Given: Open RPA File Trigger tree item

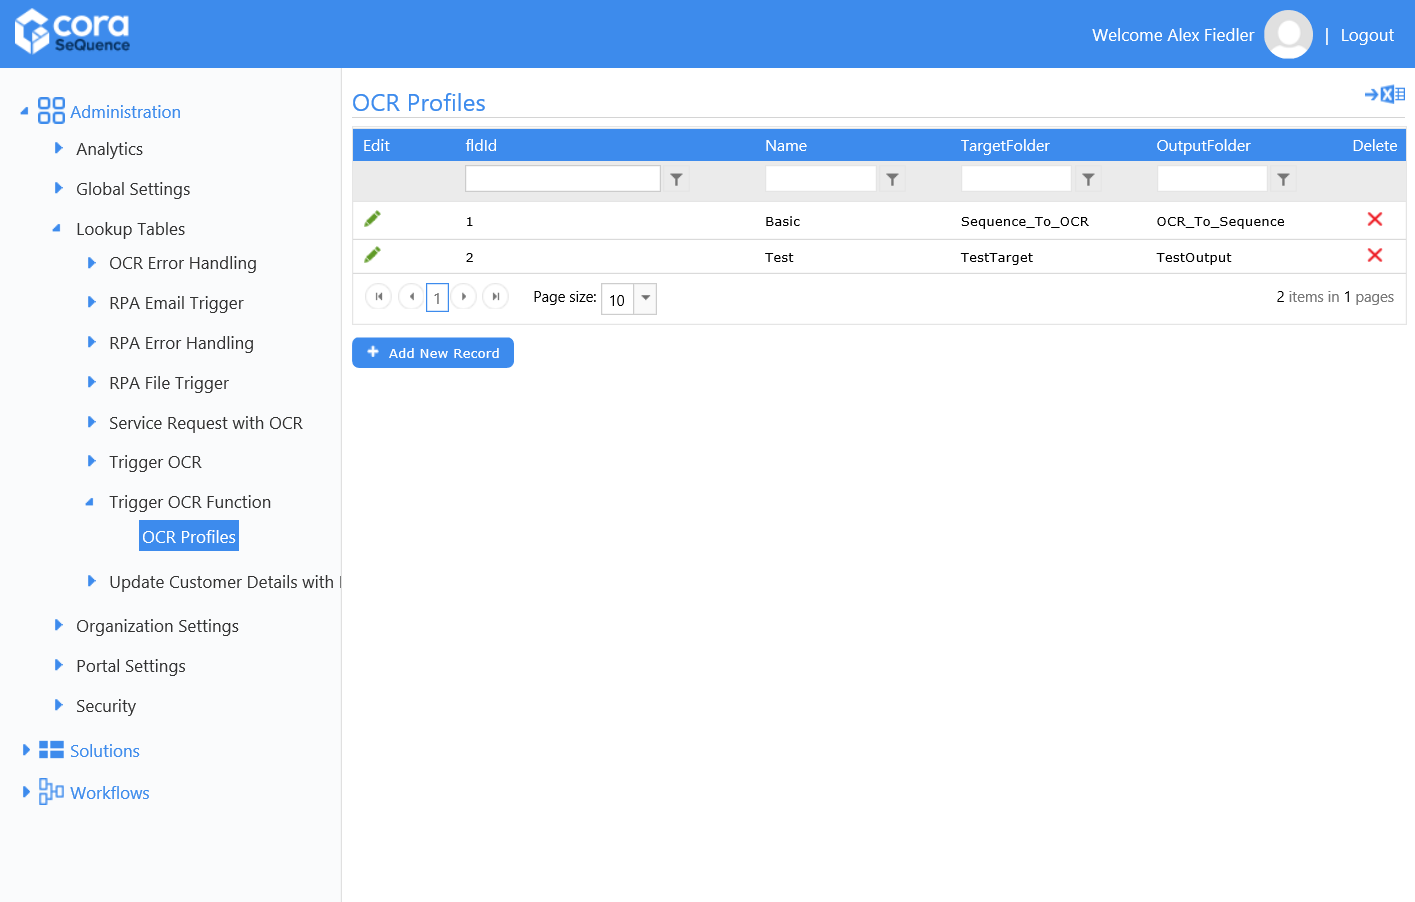Looking at the screenshot, I should click(169, 383).
